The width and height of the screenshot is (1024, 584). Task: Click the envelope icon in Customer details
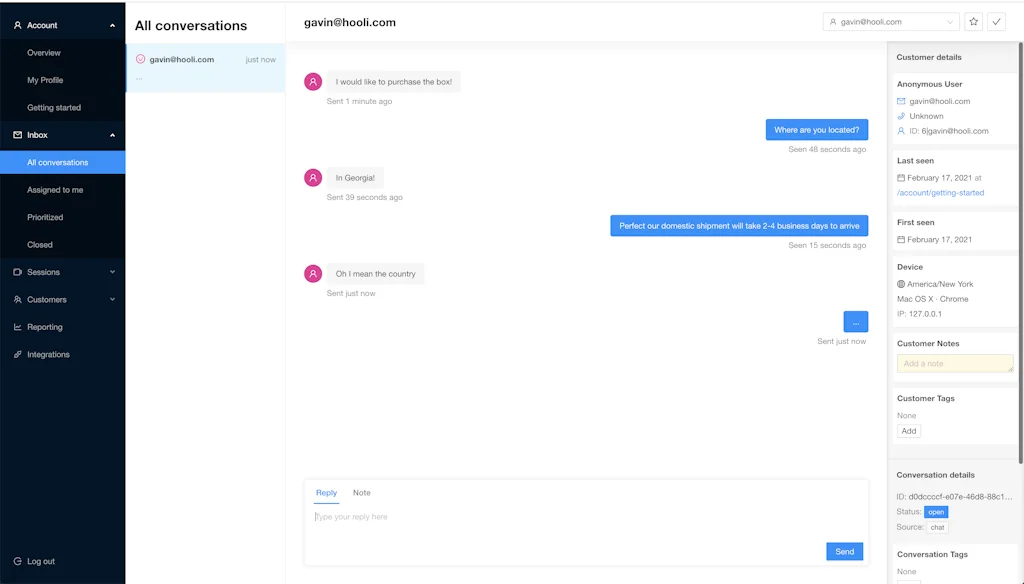(x=901, y=101)
